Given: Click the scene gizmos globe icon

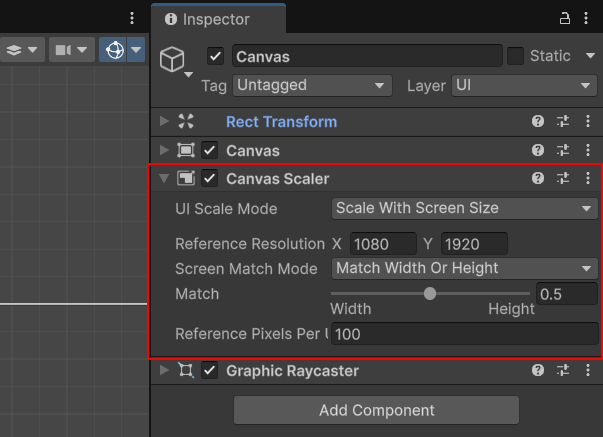Looking at the screenshot, I should (x=114, y=49).
